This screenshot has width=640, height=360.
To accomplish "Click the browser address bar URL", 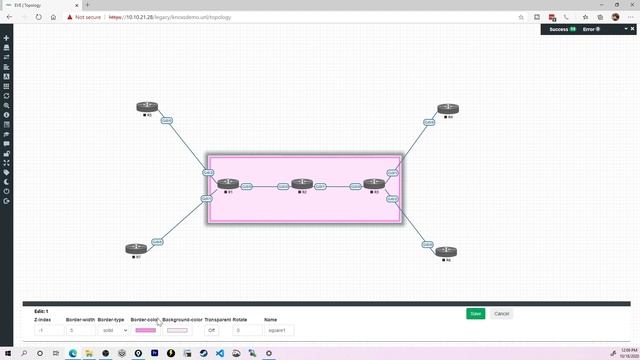I will pyautogui.click(x=170, y=17).
